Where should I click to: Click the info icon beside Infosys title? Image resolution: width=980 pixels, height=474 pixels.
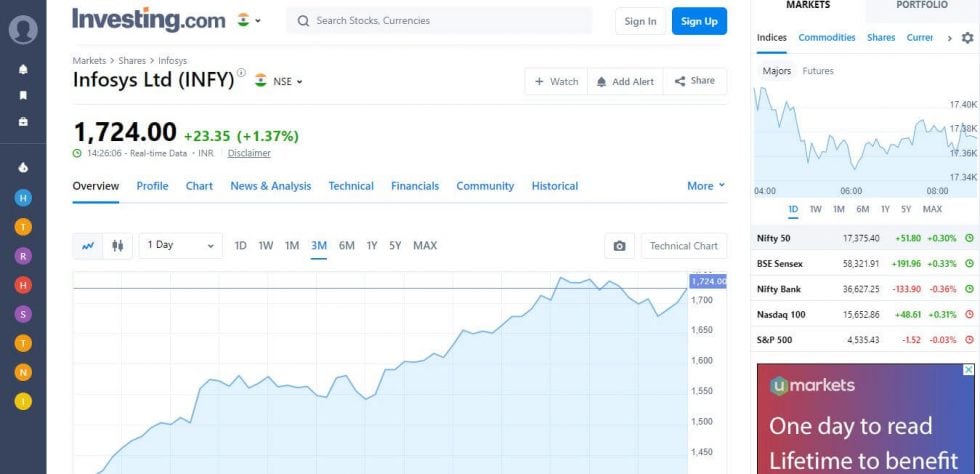pyautogui.click(x=241, y=73)
